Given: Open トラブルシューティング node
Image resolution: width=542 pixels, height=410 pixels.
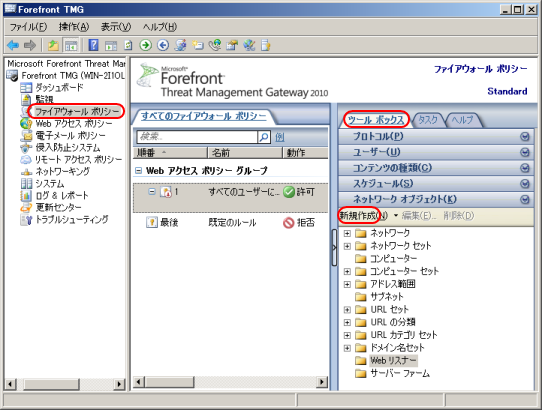Looking at the screenshot, I should pos(72,220).
